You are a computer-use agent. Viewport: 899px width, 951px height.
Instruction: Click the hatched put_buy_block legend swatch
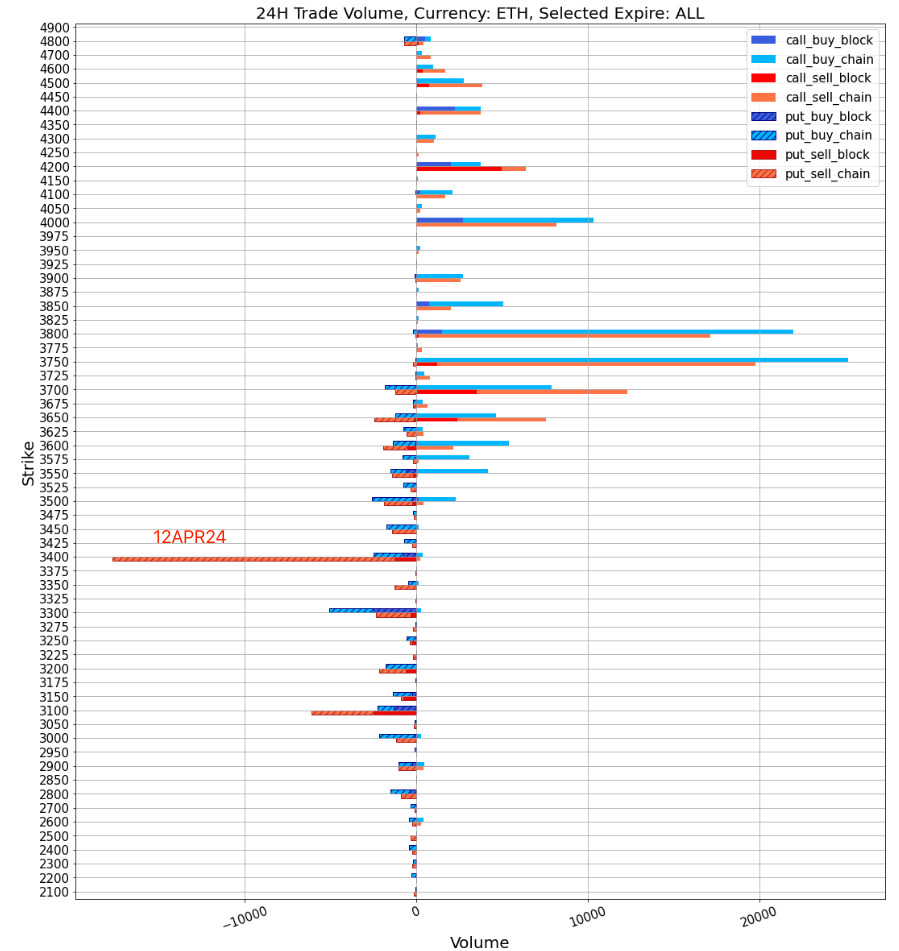pos(765,117)
